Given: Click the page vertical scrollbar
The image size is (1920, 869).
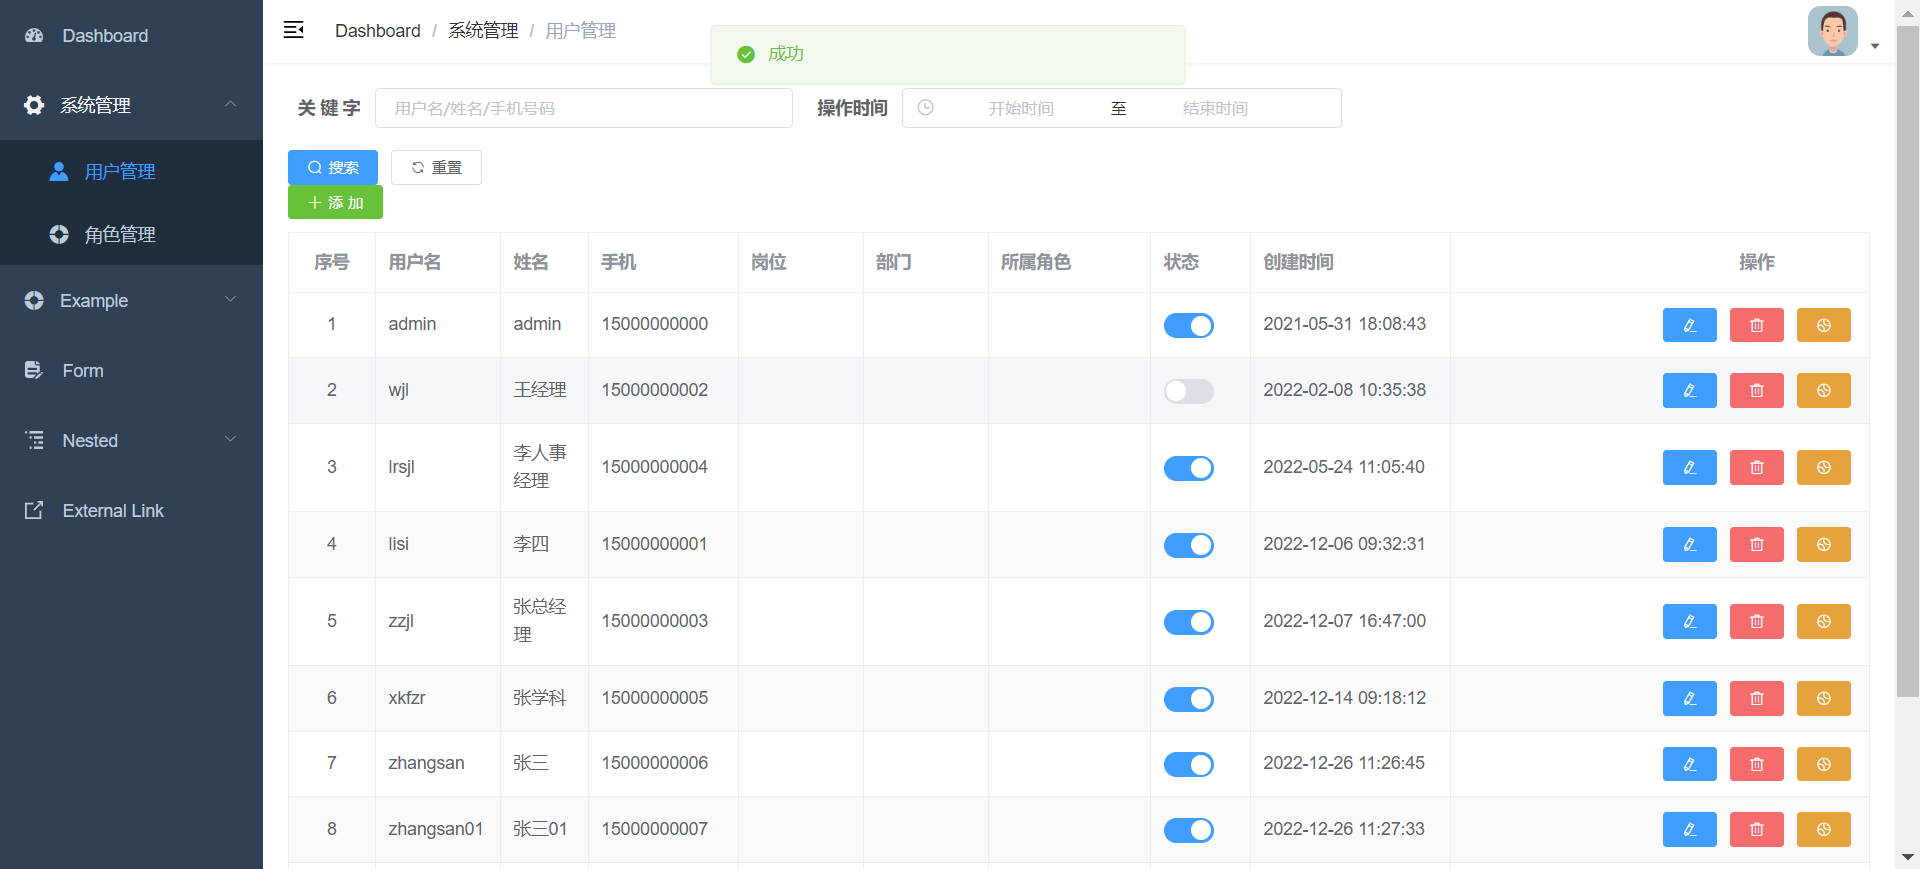Looking at the screenshot, I should coord(1907,360).
